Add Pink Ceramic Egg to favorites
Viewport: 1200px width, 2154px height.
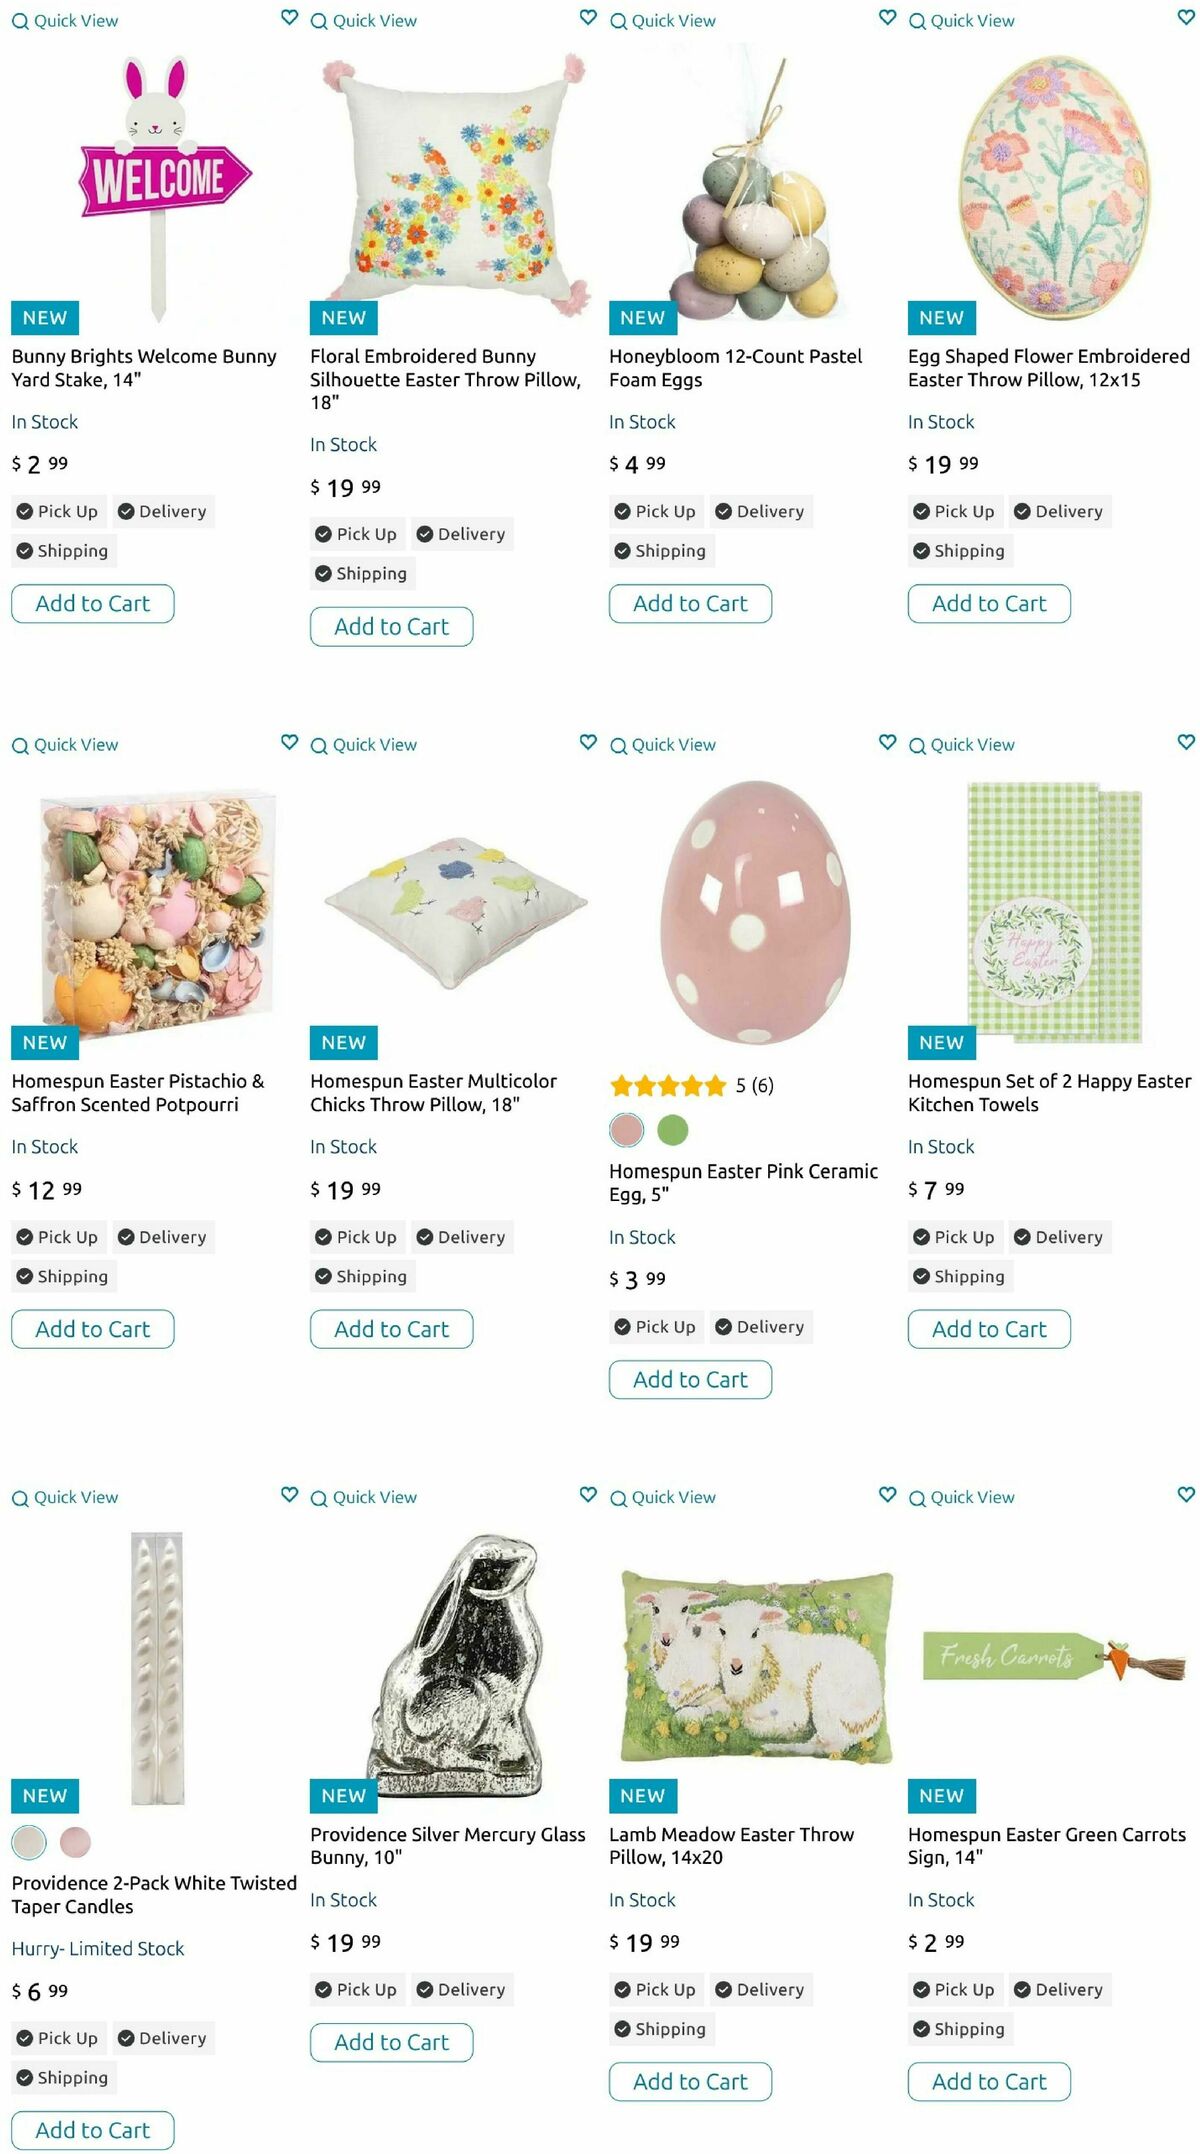pos(887,742)
